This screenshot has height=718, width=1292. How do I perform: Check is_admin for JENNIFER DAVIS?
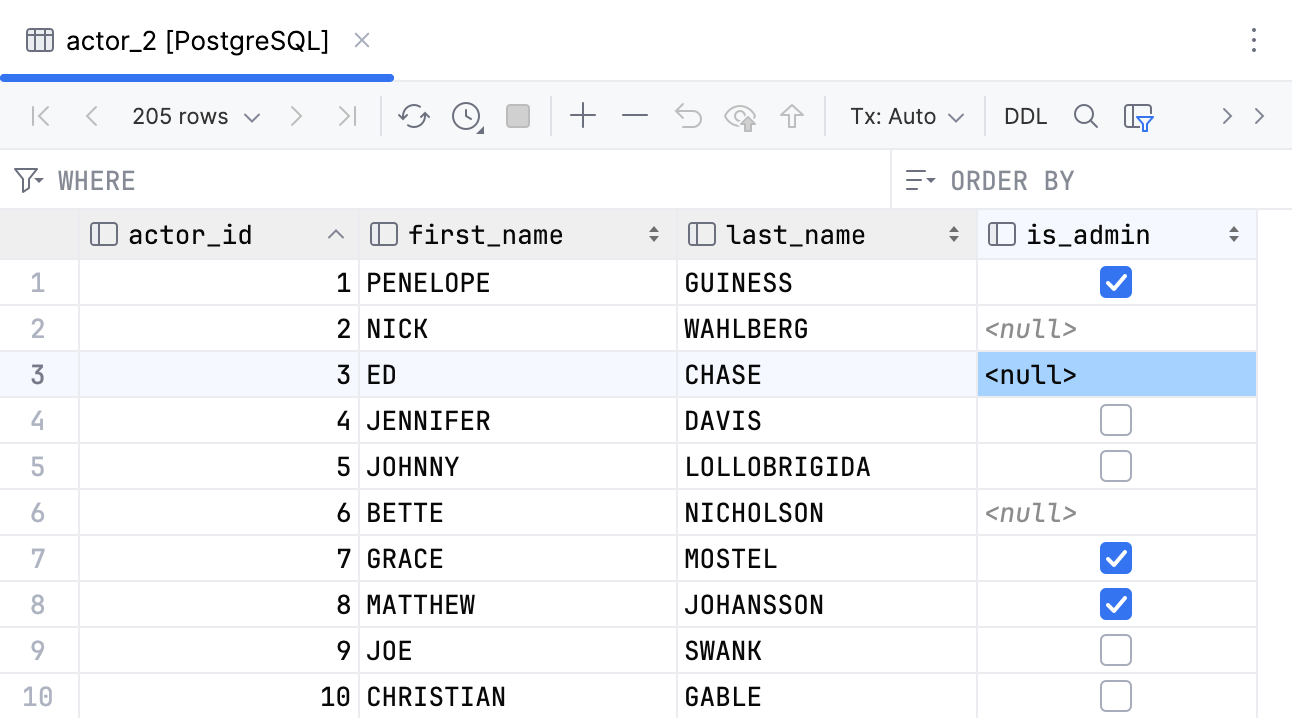point(1116,420)
